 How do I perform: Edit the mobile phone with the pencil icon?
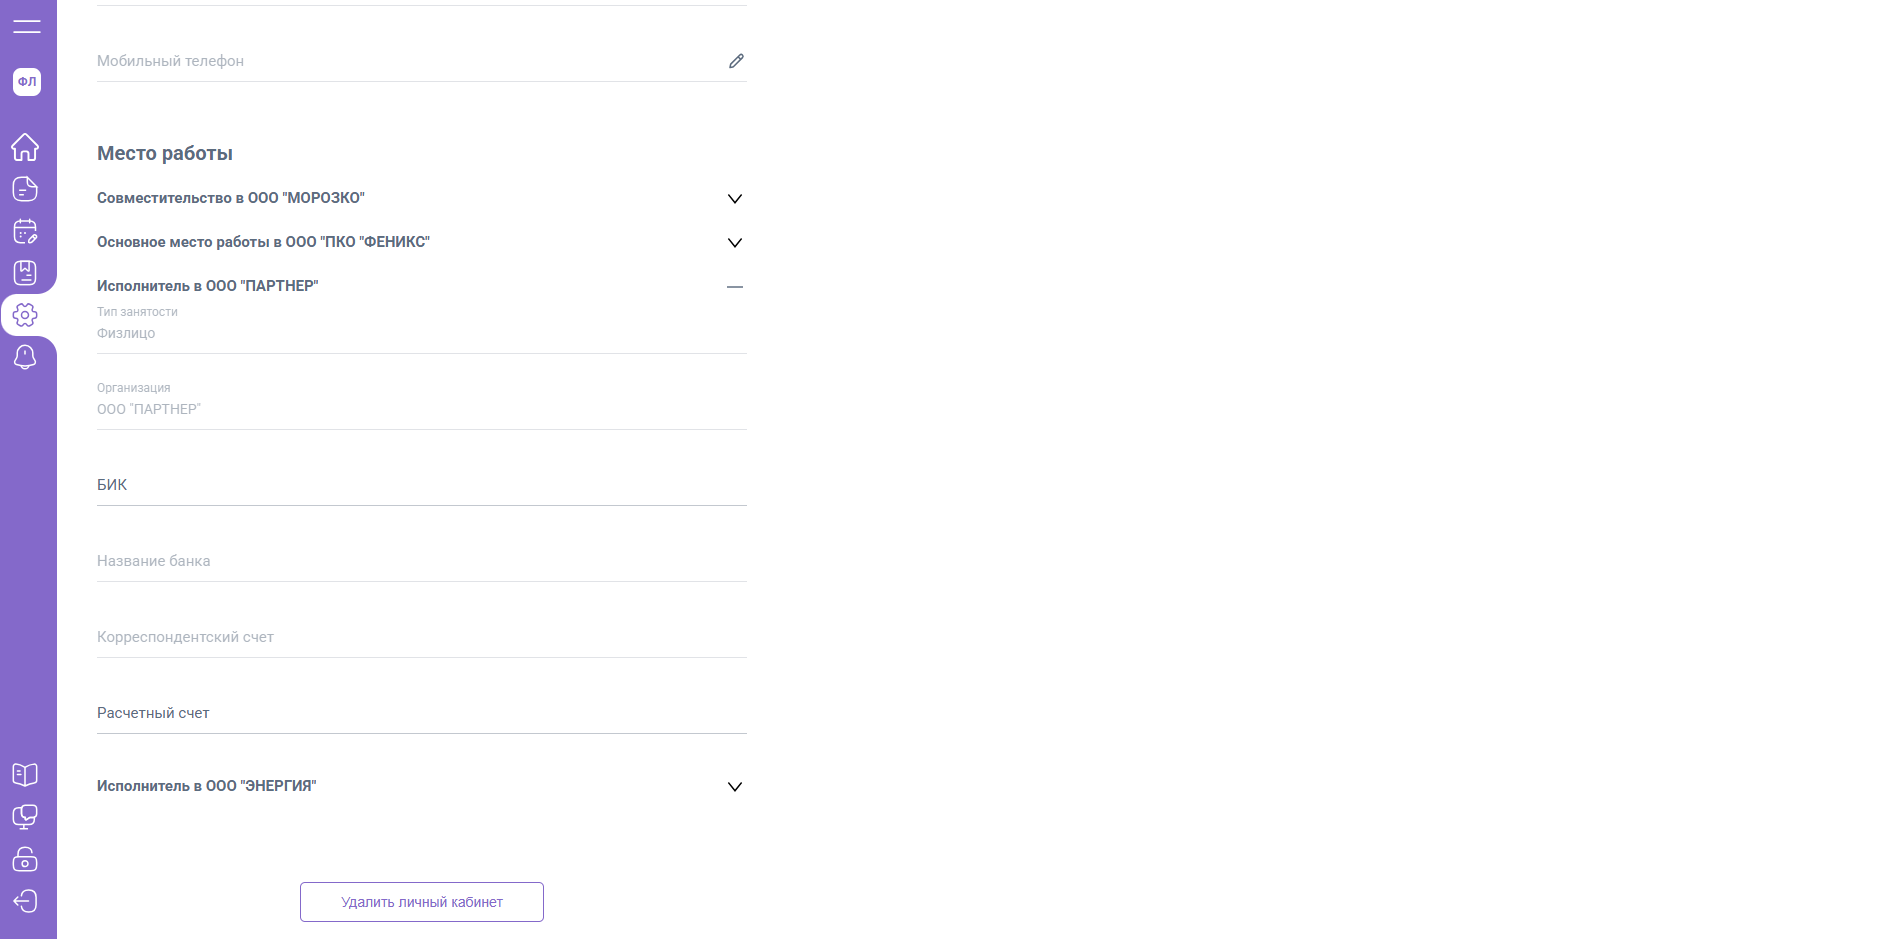(x=736, y=61)
